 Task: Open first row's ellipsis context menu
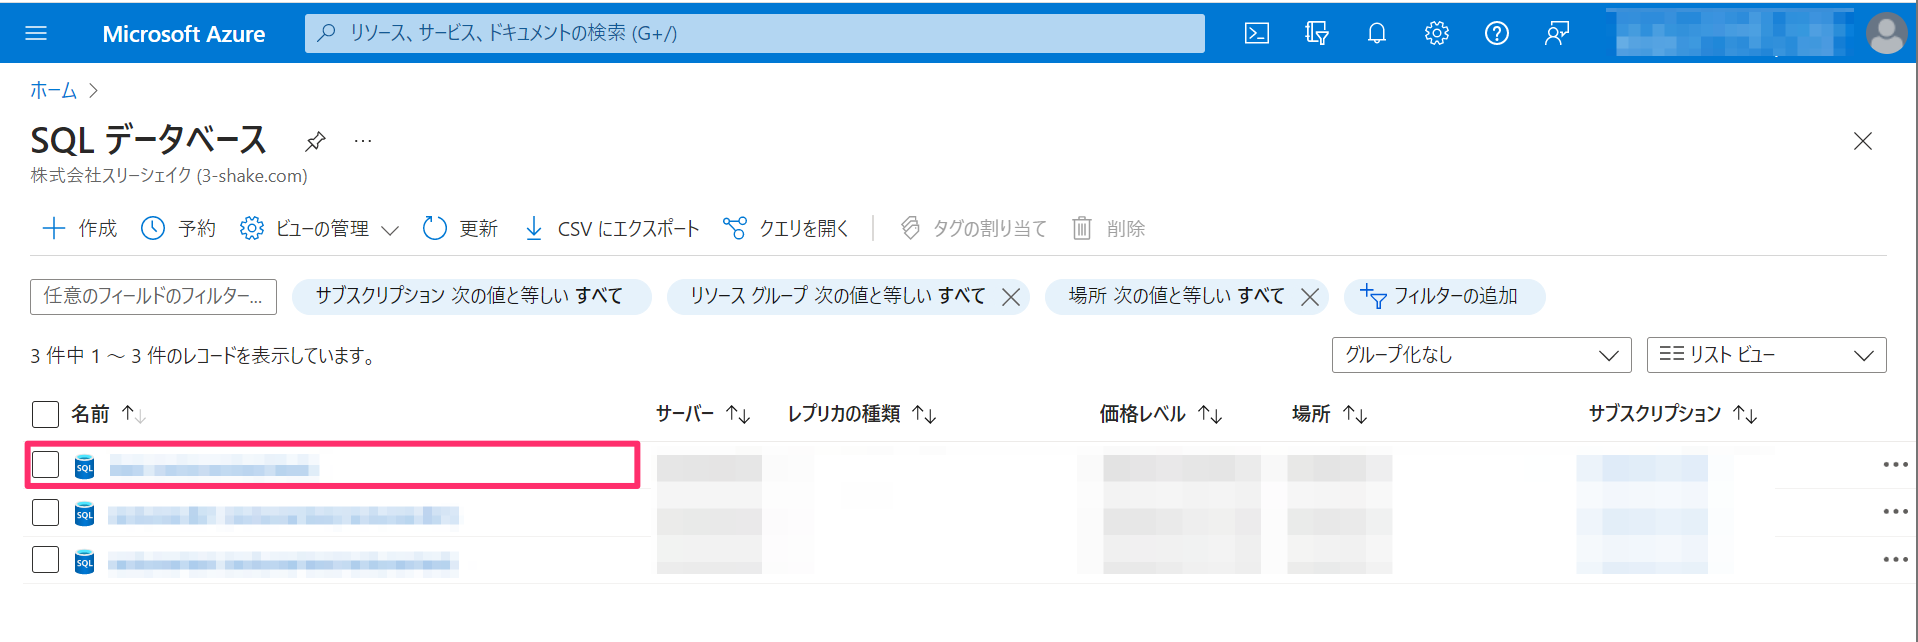tap(1895, 464)
